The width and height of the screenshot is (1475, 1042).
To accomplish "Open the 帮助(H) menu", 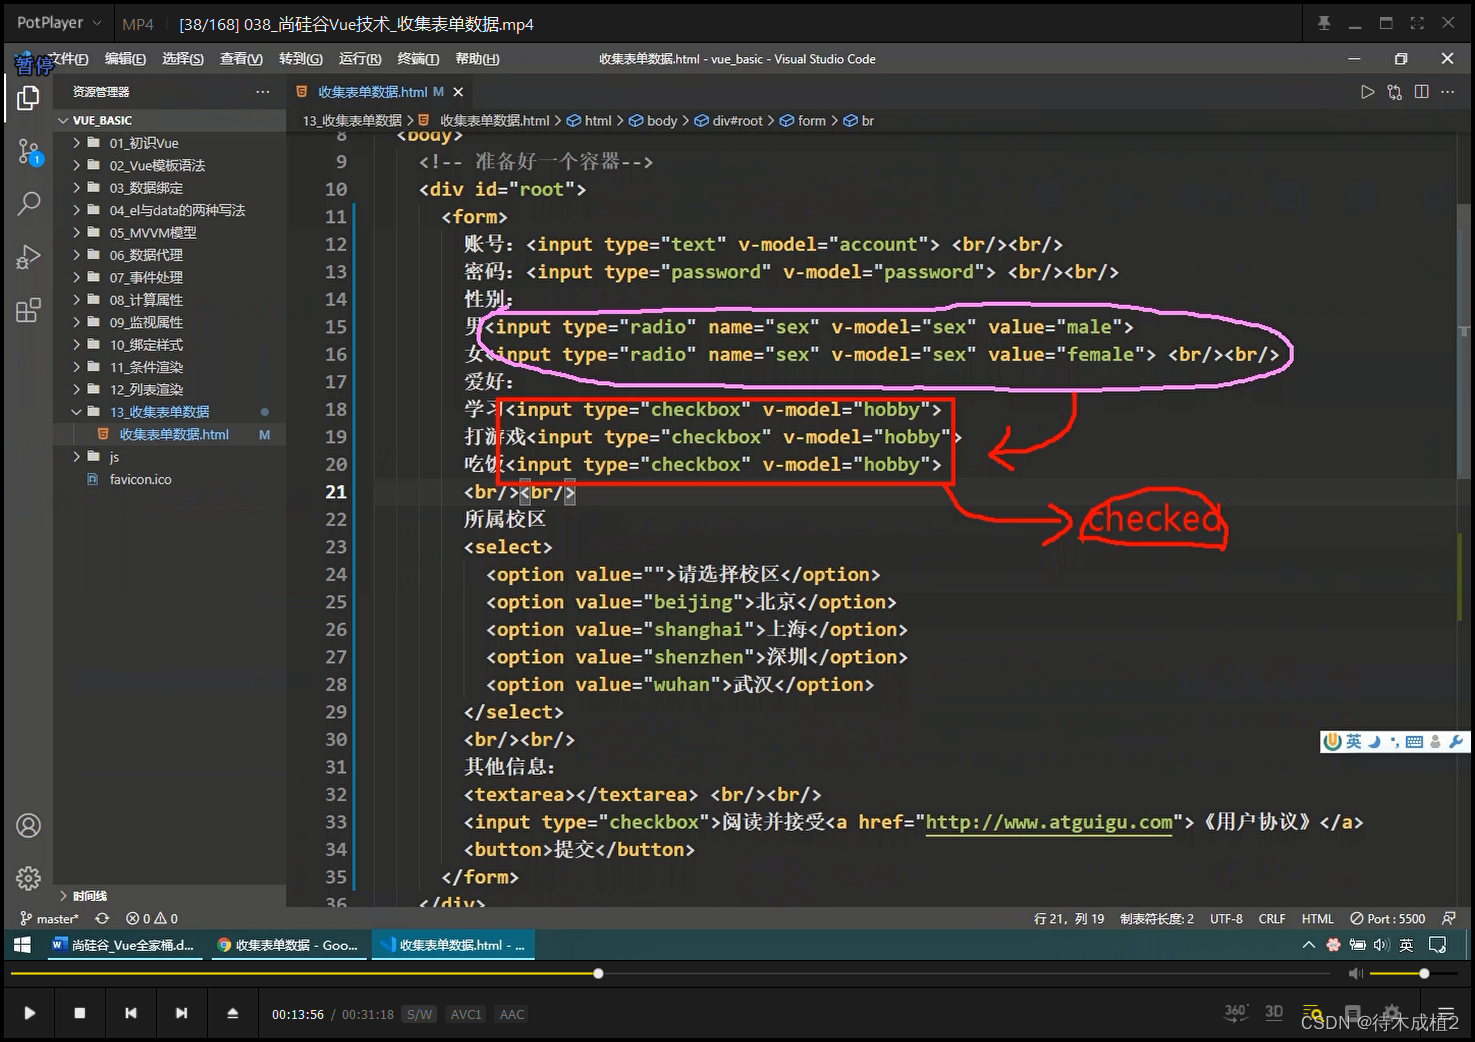I will pyautogui.click(x=477, y=59).
